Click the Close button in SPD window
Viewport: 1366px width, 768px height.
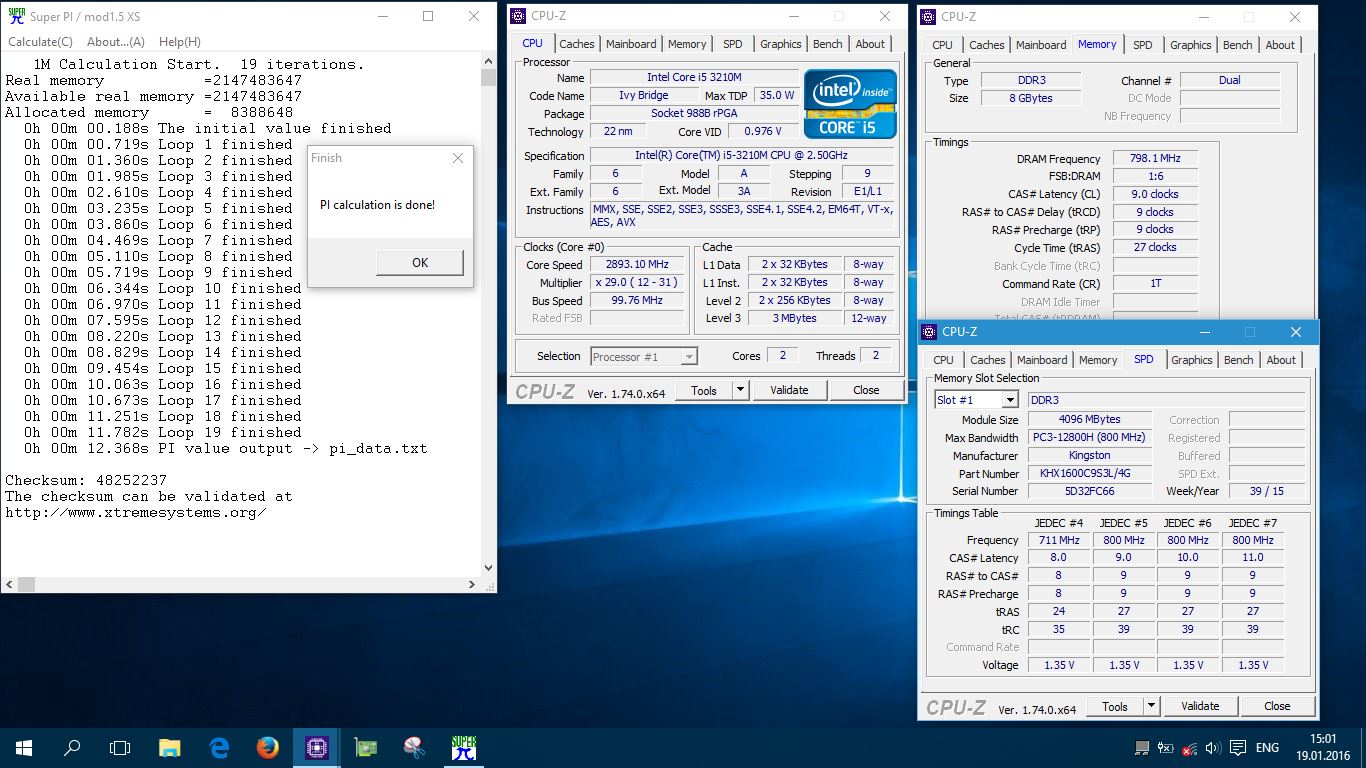click(1277, 706)
